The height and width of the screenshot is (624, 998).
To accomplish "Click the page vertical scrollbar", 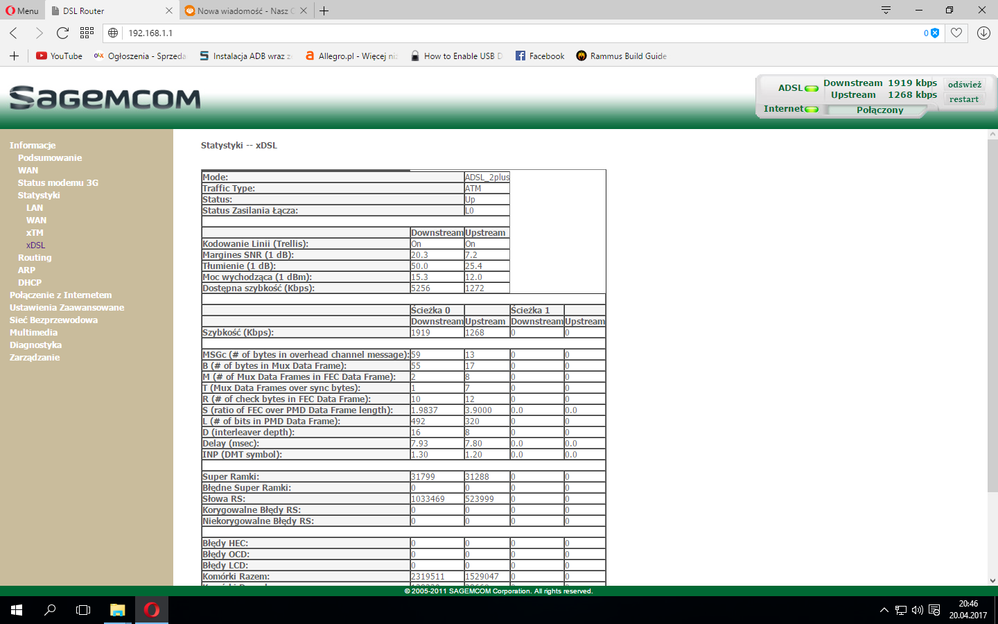I will 992,315.
